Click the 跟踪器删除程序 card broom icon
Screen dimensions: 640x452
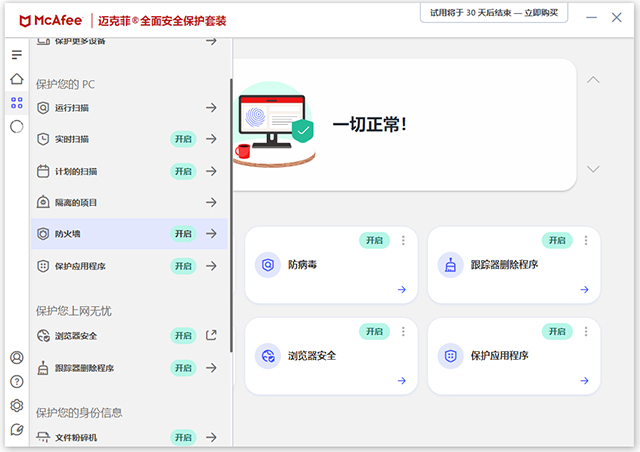tap(450, 265)
